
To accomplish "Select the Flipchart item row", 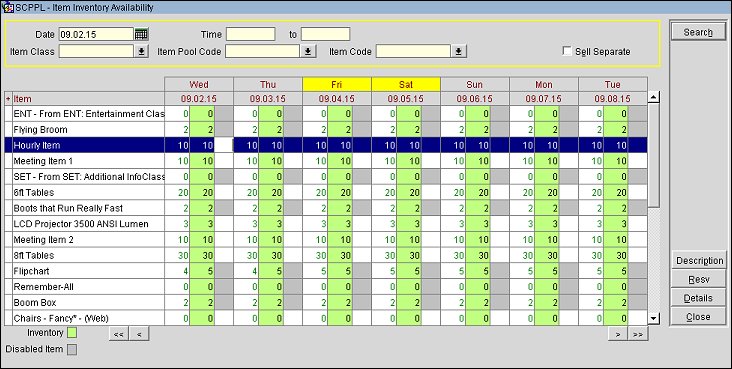I will (326, 271).
